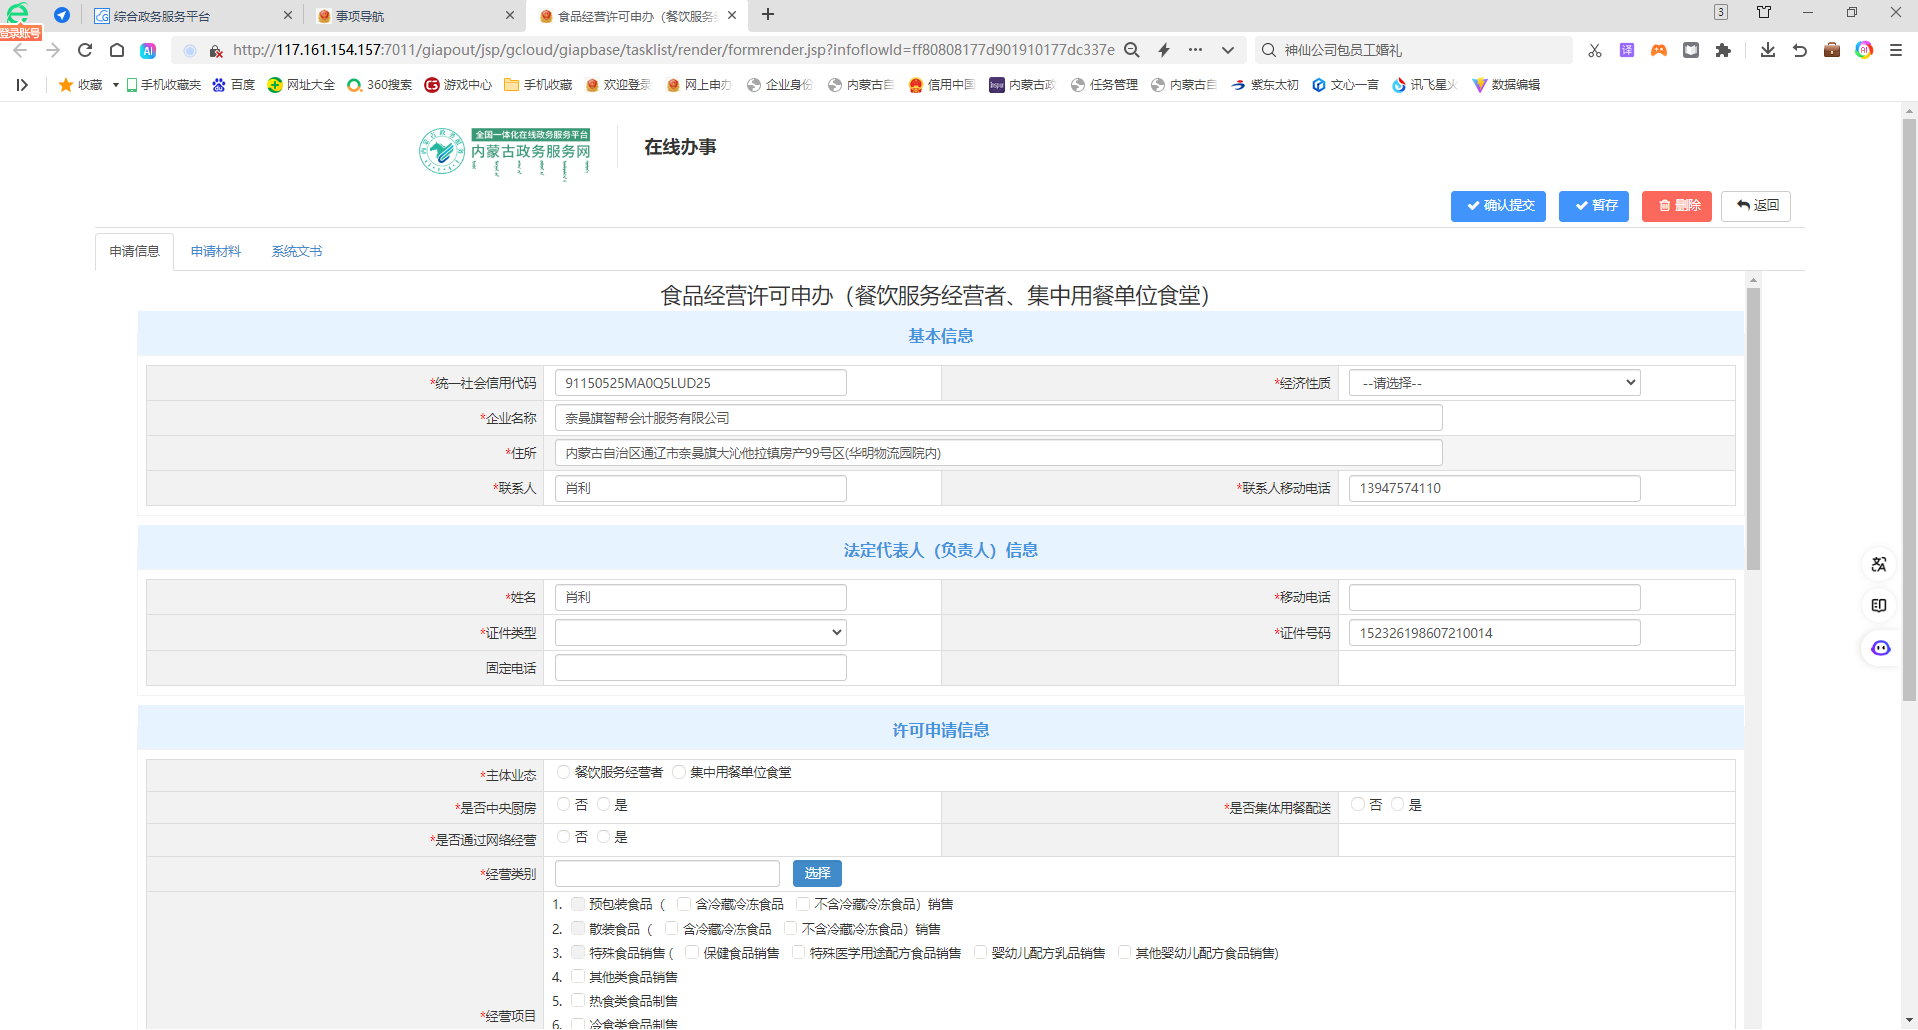The width and height of the screenshot is (1918, 1030).
Task: Click the home page icon
Action: [x=117, y=50]
